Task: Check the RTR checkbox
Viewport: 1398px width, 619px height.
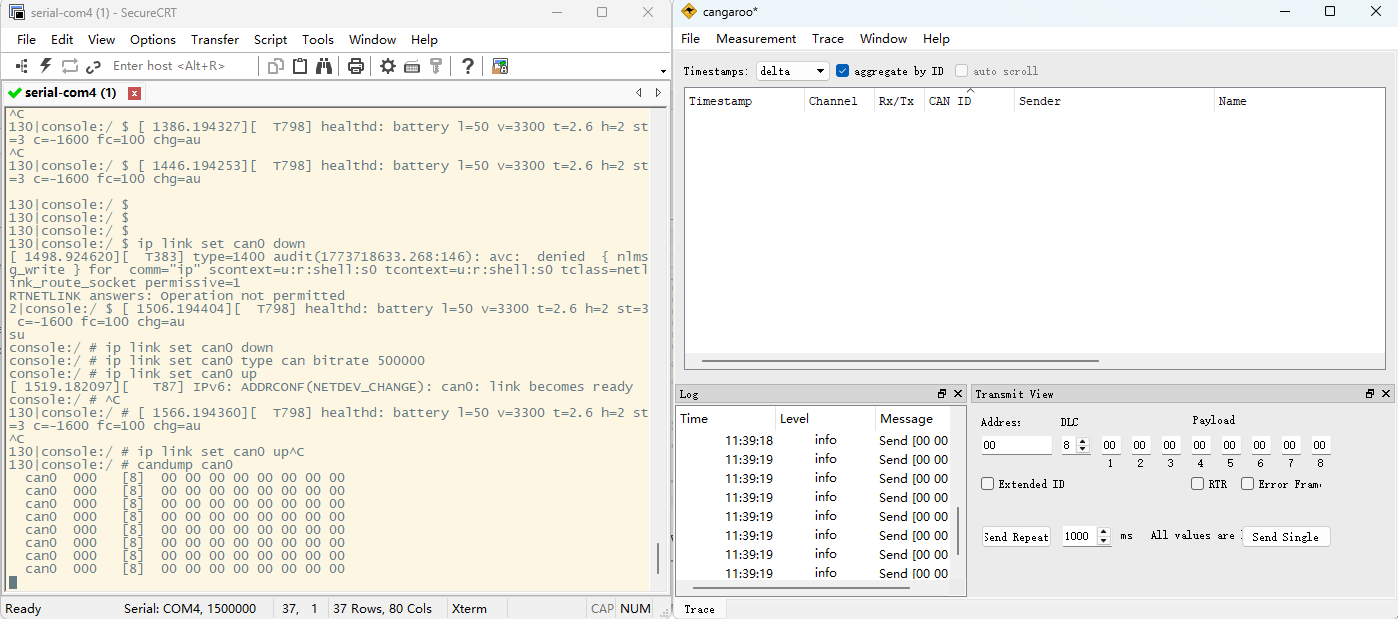Action: [1198, 484]
